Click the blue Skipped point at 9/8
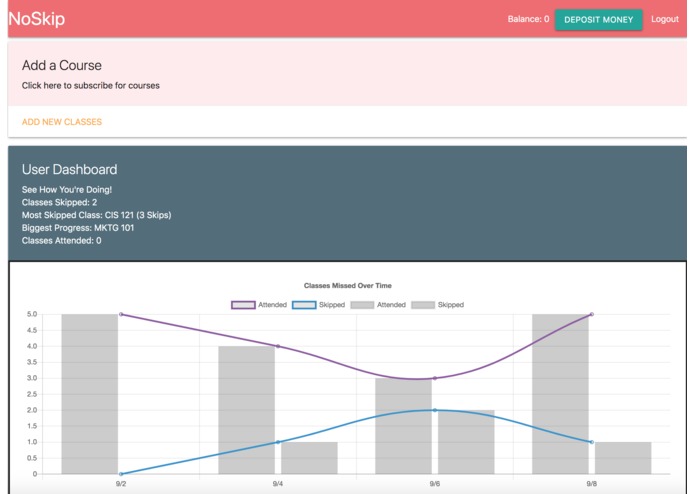Image resolution: width=695 pixels, height=494 pixels. tap(592, 442)
